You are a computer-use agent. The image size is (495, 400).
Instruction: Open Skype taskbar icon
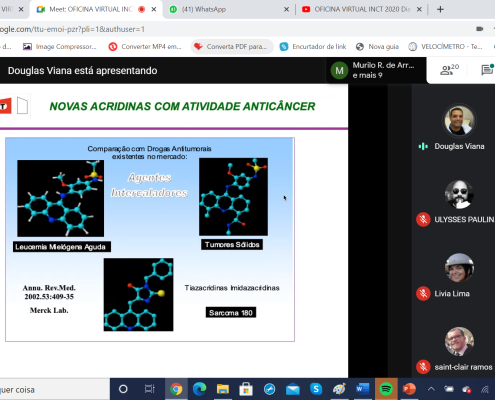click(x=316, y=389)
